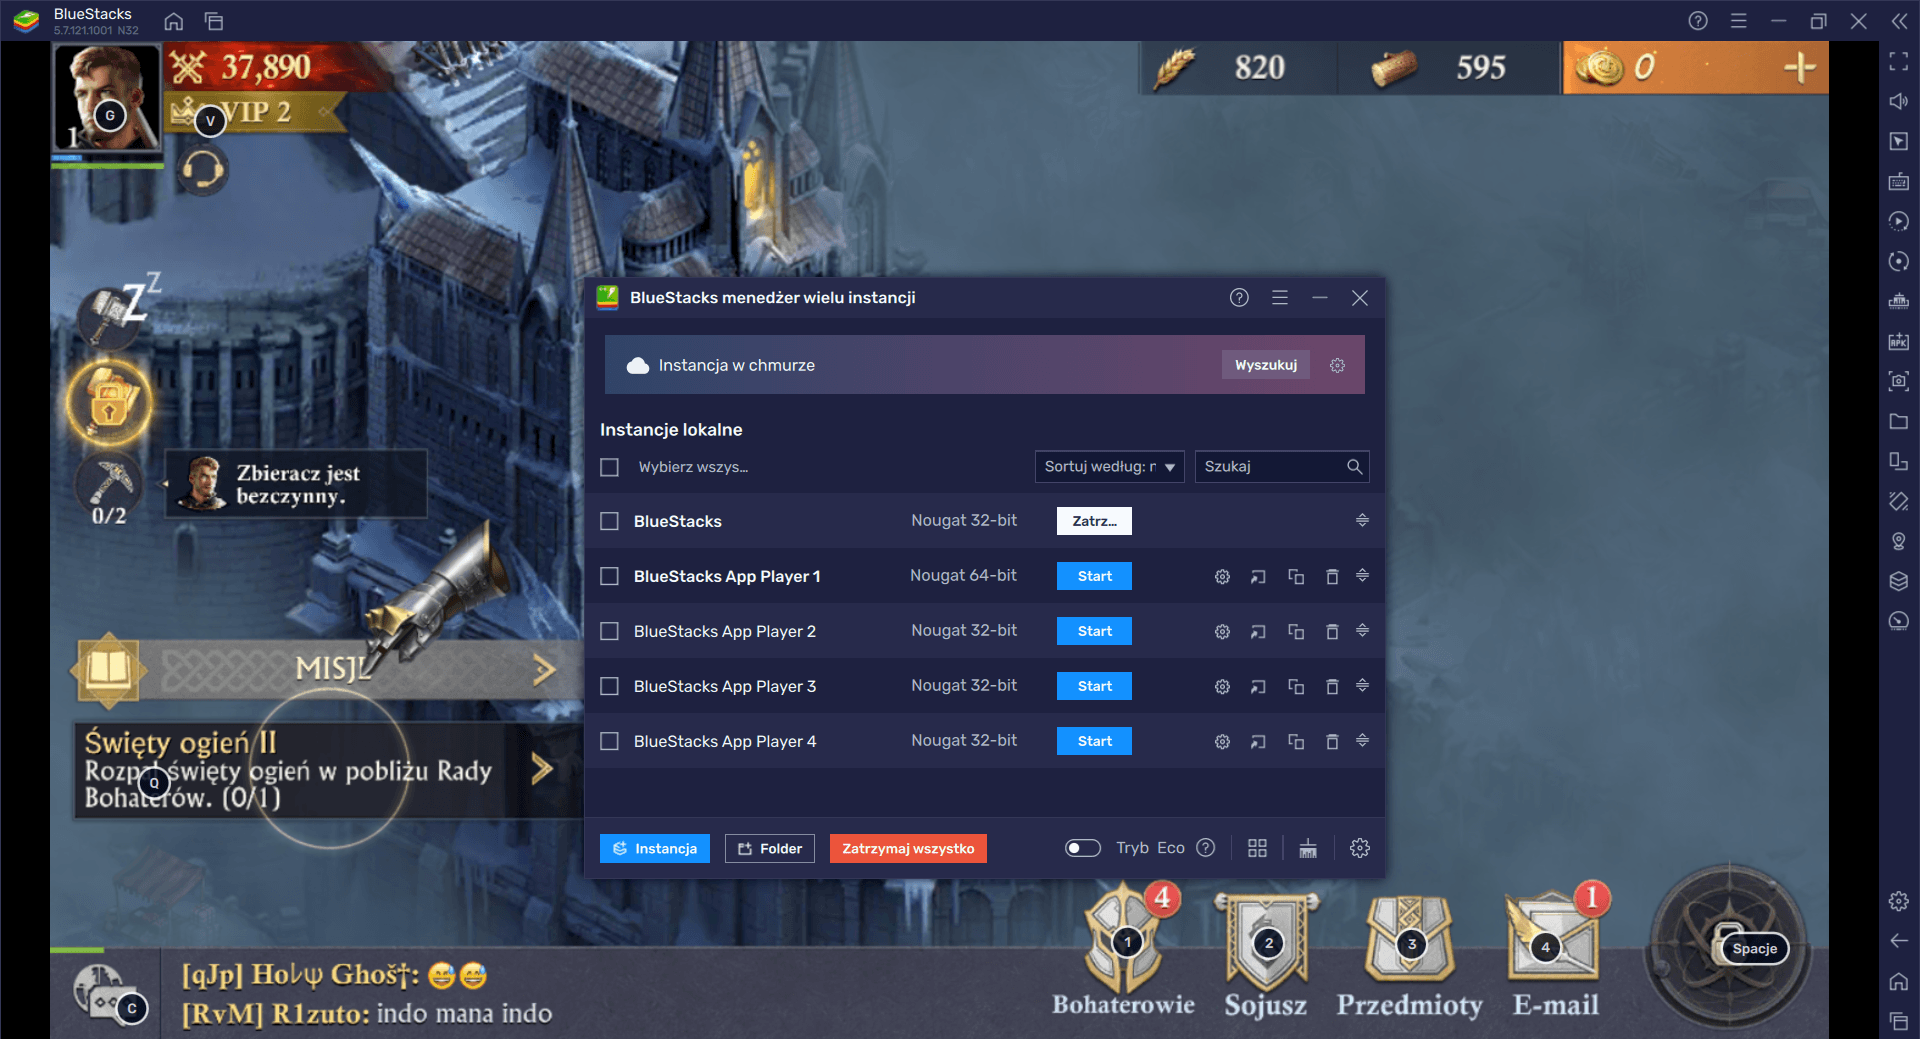Toggle Tryb Eco switch

(1082, 848)
